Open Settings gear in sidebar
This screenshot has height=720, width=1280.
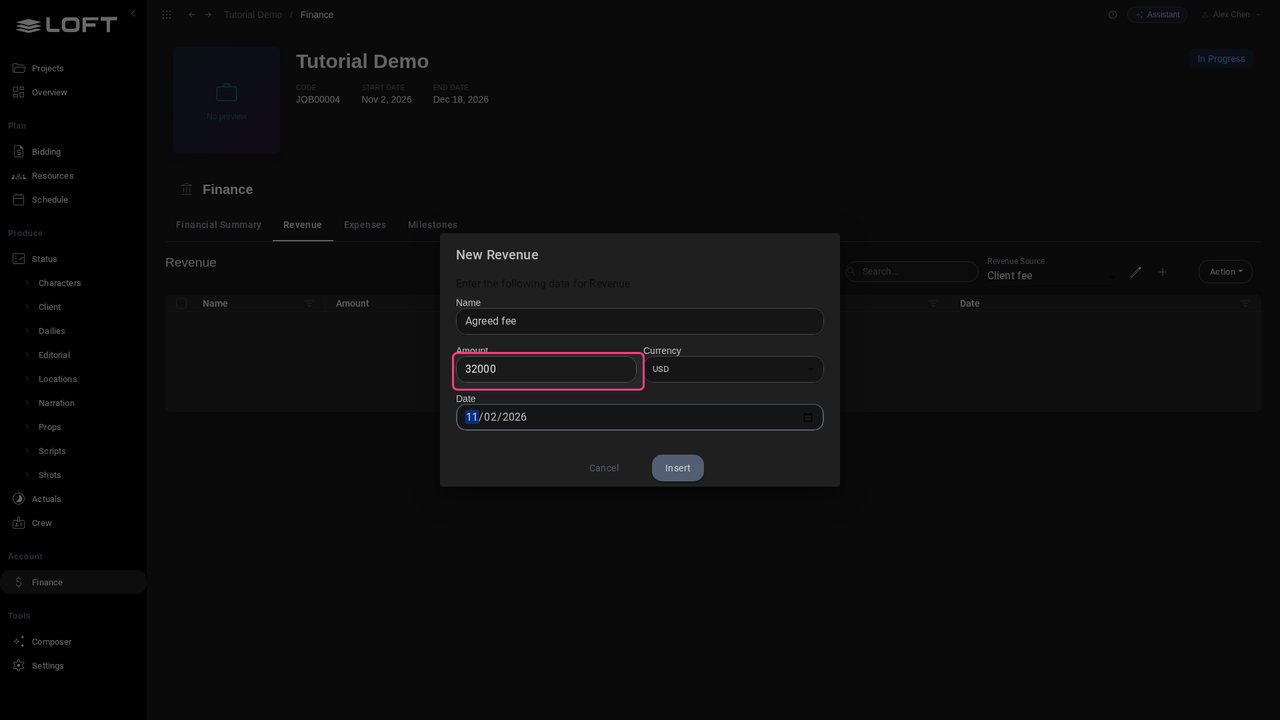47,666
